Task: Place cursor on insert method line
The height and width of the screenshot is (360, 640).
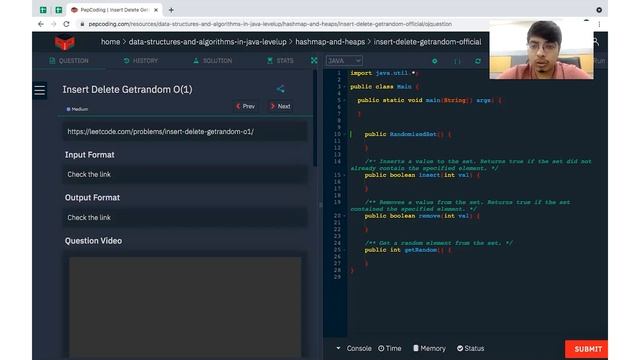Action: 422,175
